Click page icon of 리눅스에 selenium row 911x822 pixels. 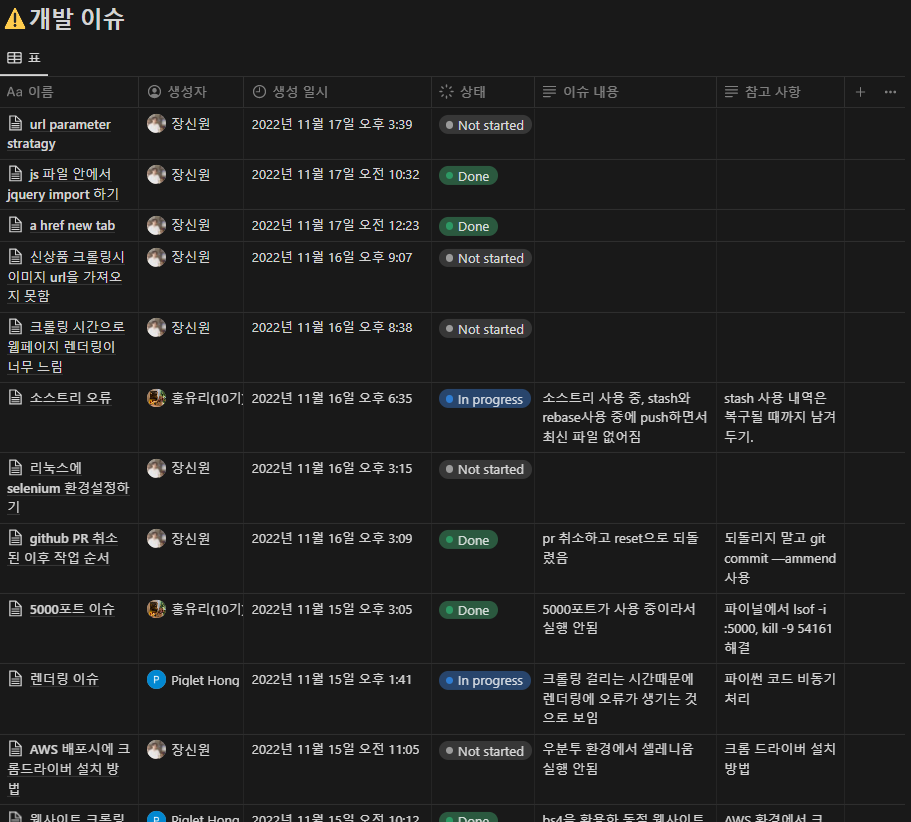[16, 467]
